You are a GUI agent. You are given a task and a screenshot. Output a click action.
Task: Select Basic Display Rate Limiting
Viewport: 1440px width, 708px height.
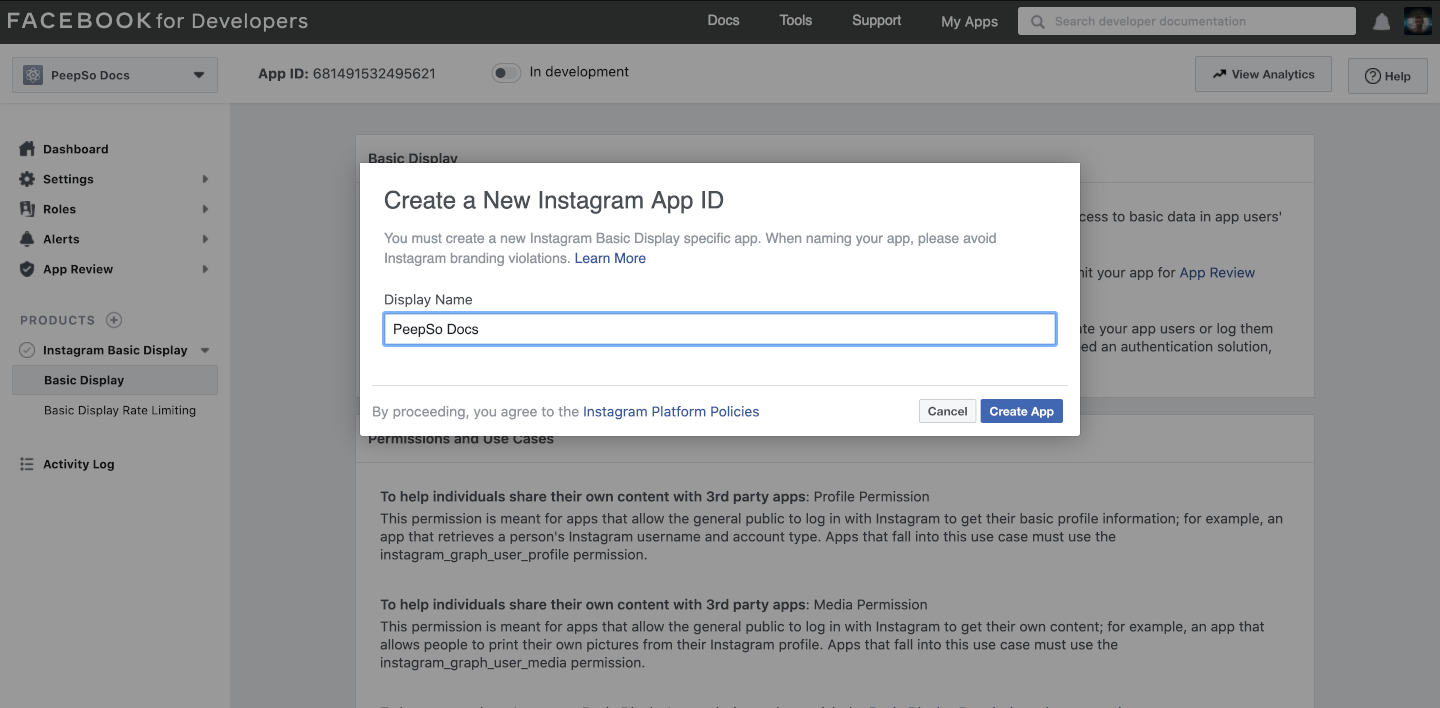click(120, 410)
